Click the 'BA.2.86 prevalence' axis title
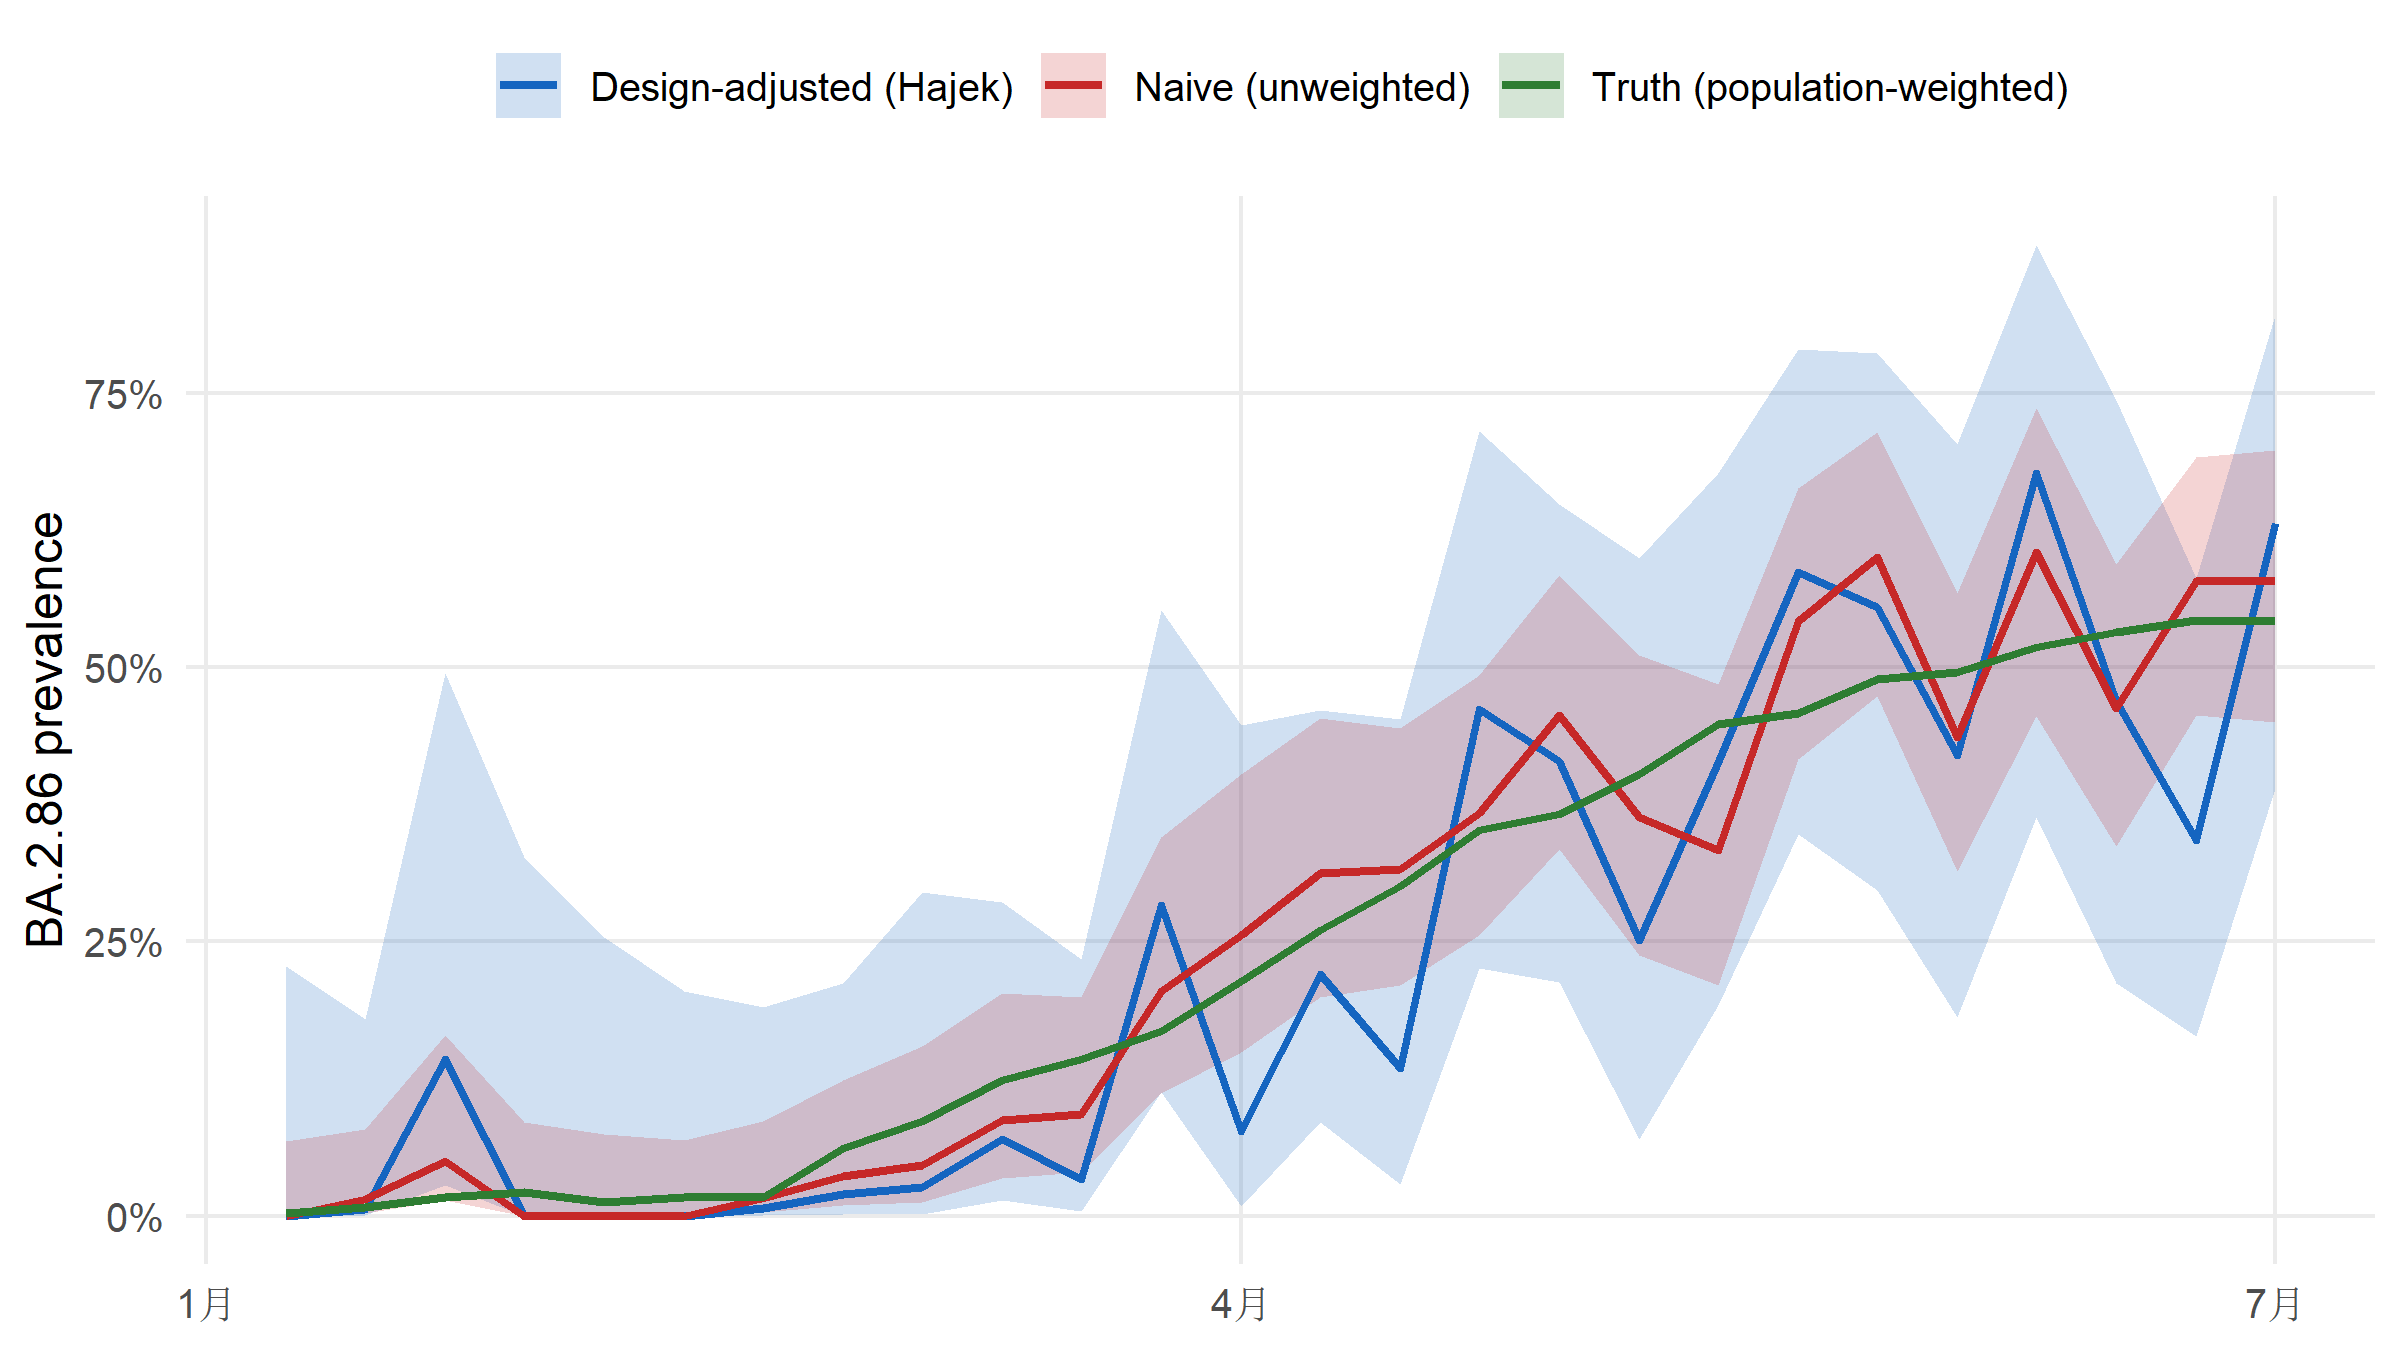 (46, 730)
